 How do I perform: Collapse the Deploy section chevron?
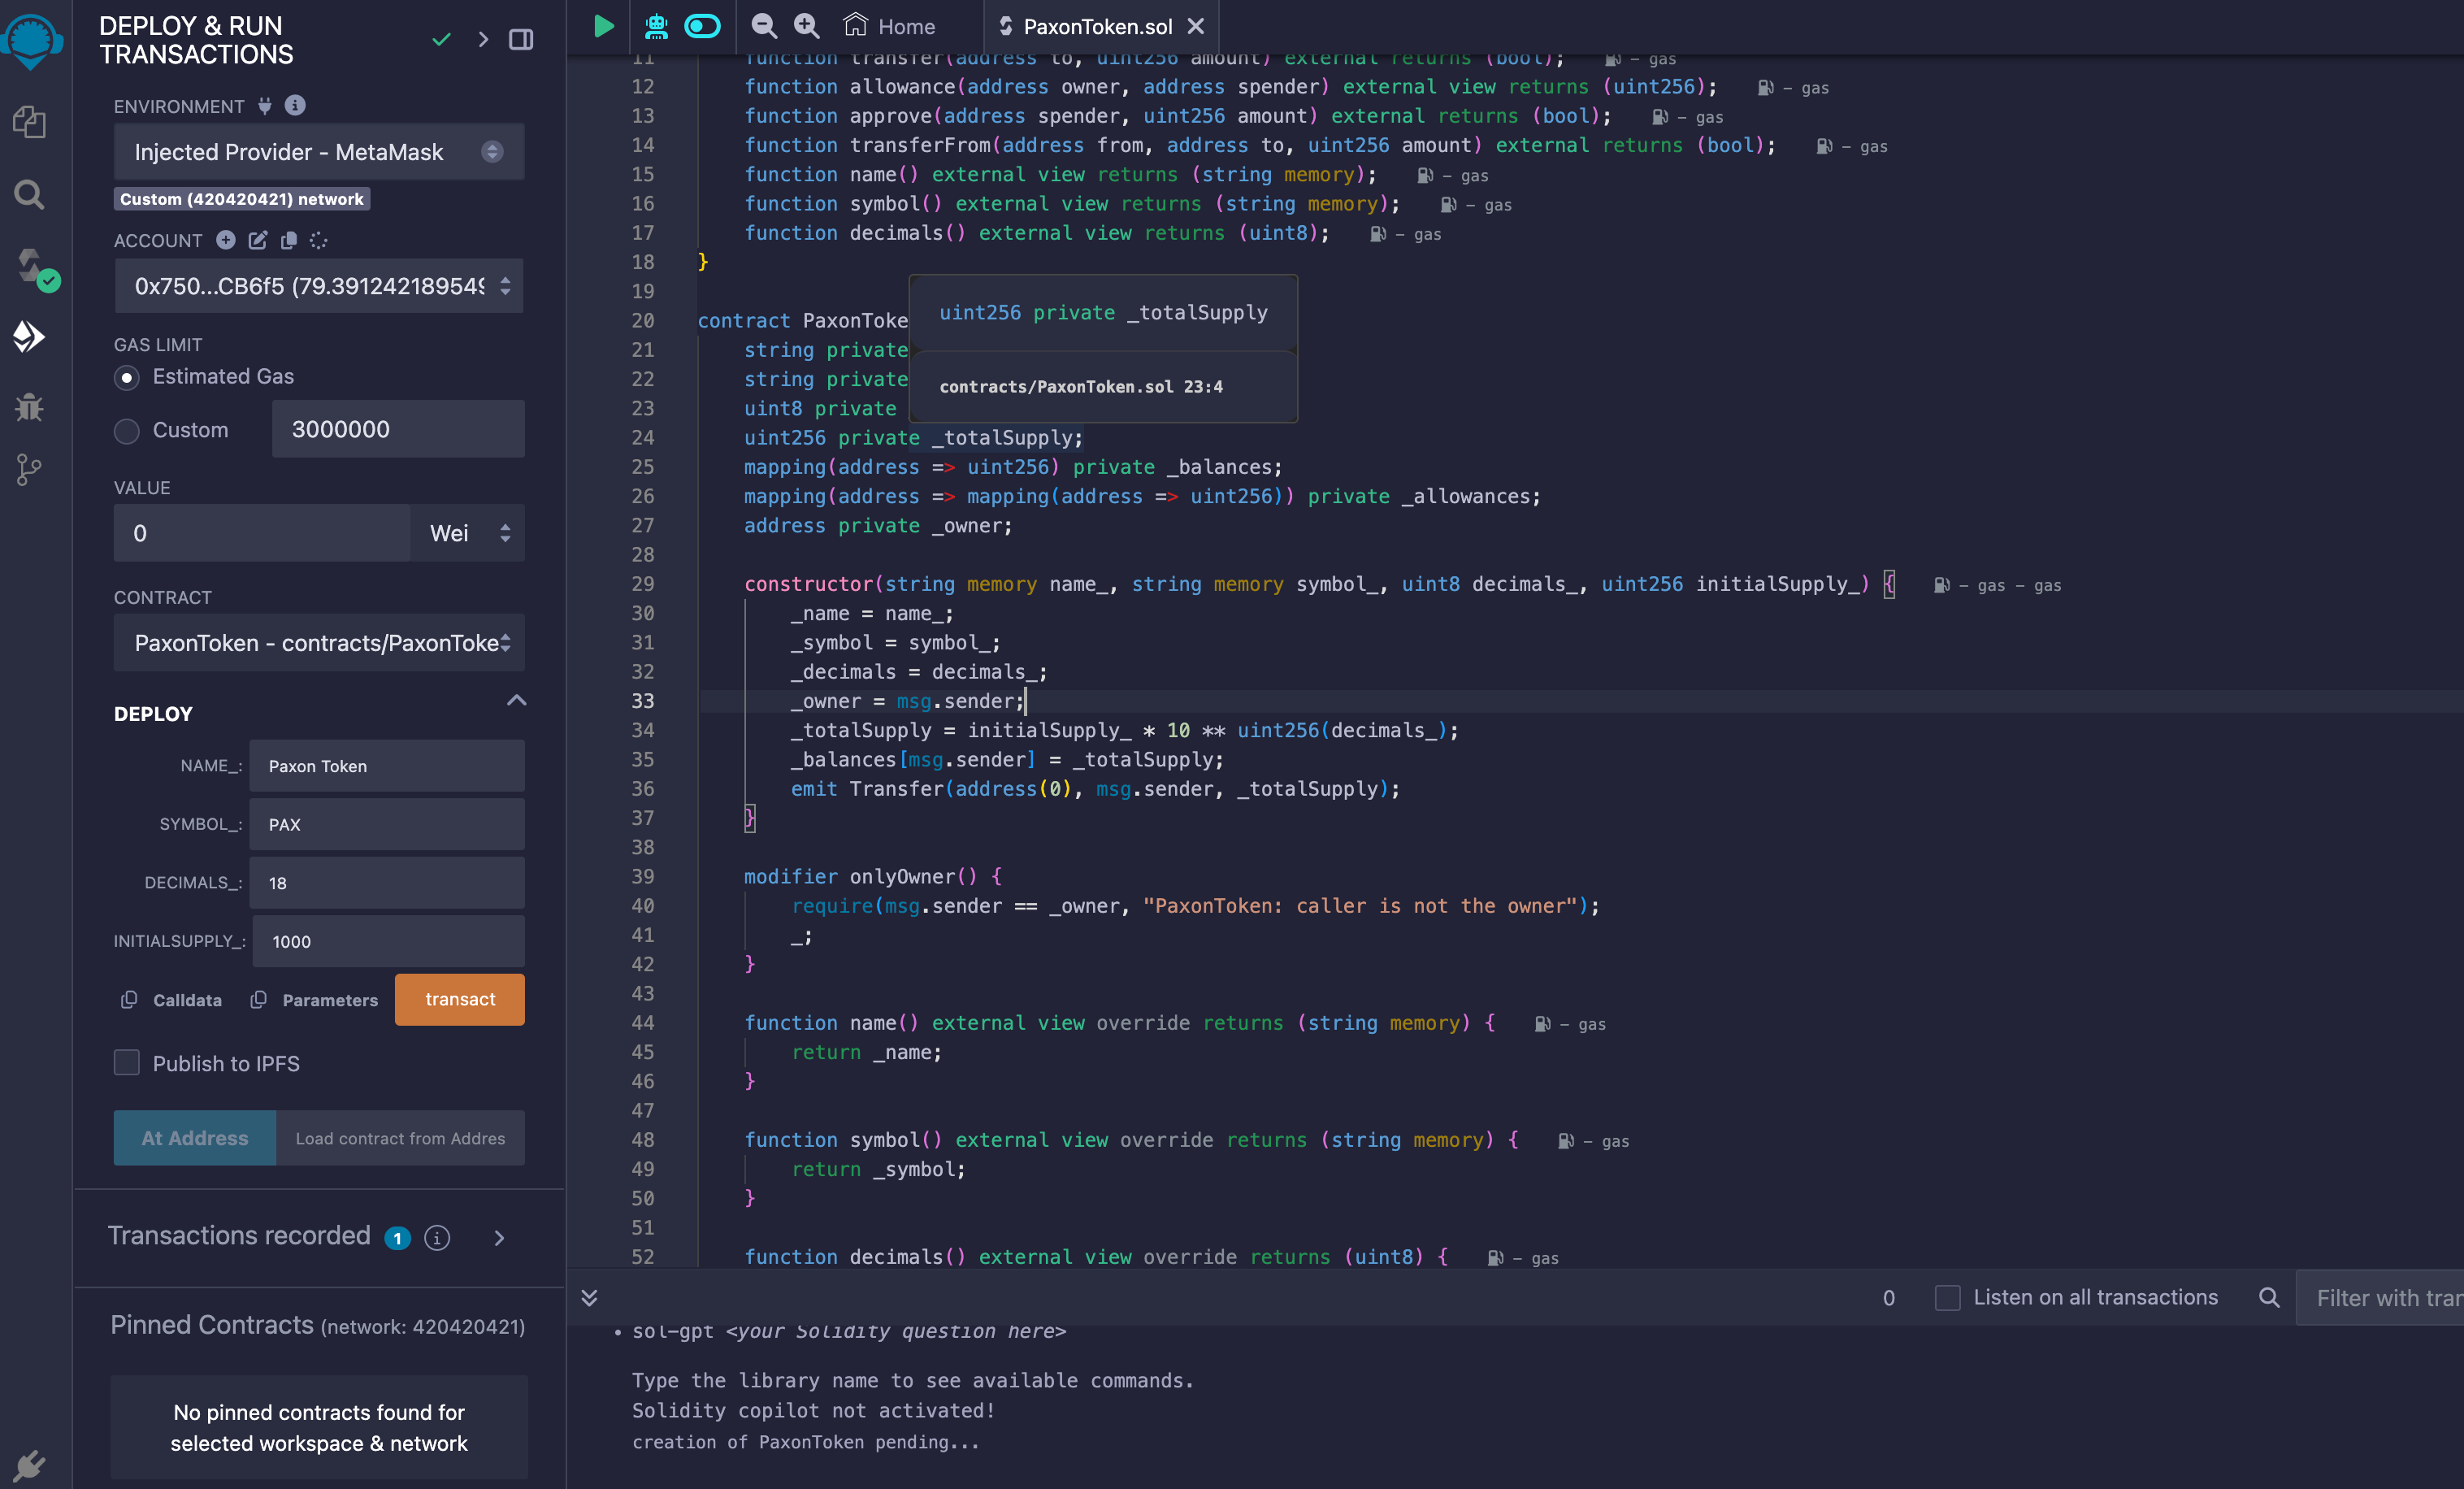(516, 700)
